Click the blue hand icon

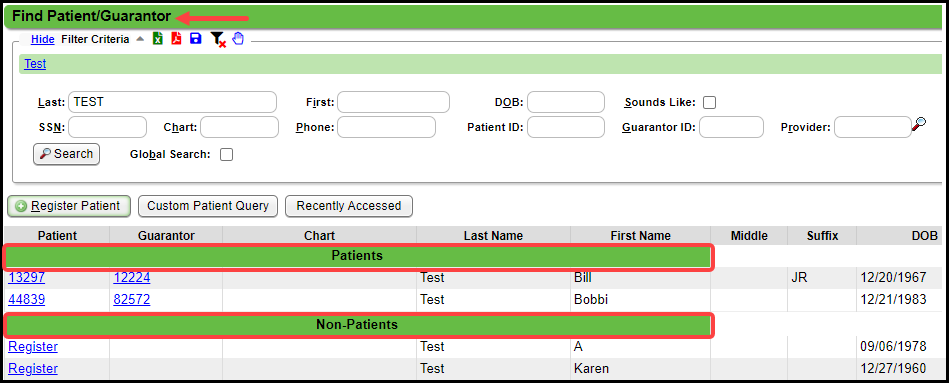(237, 39)
